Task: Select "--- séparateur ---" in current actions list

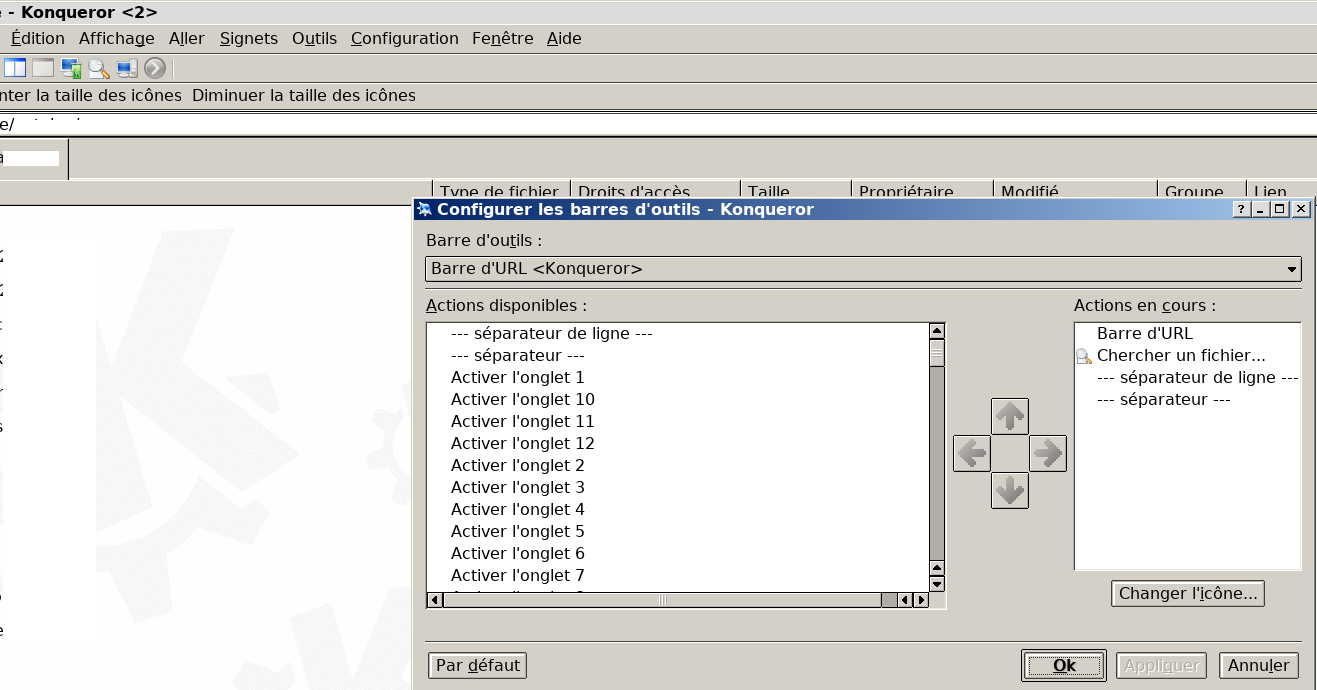Action: (1163, 399)
